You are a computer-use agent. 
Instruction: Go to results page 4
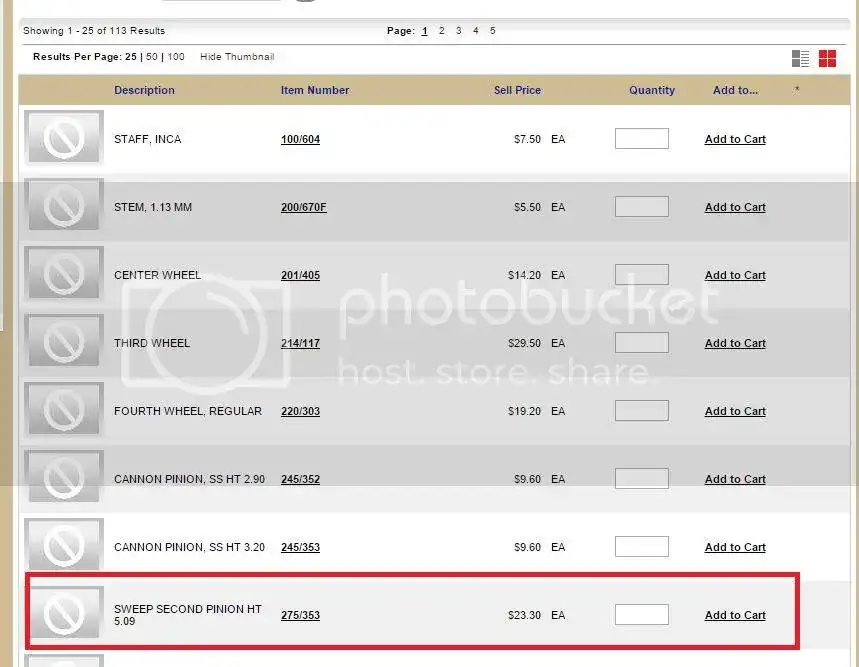point(476,31)
